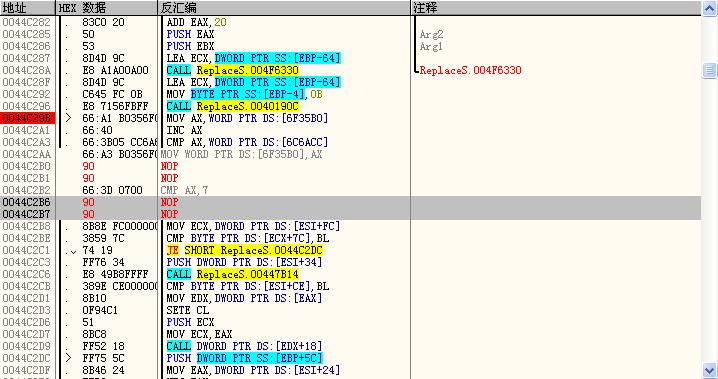
Task: Click the Arg2 comment
Action: point(431,34)
